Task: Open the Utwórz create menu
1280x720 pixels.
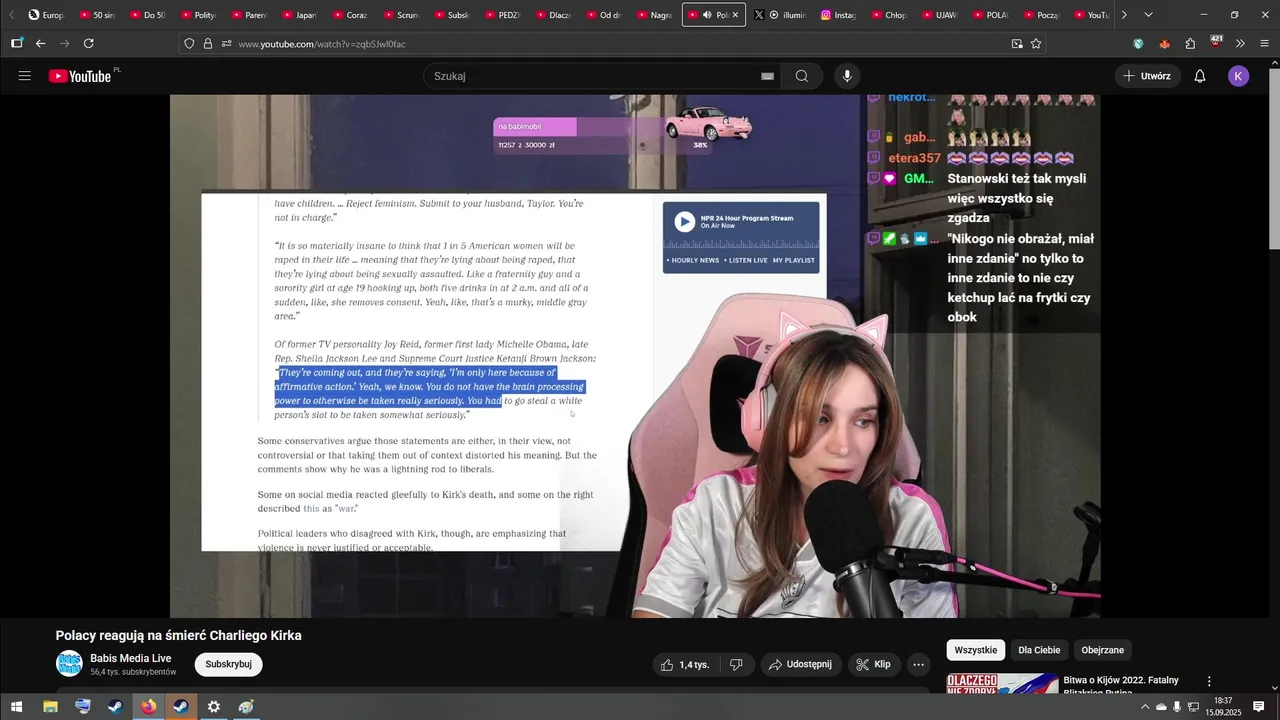Action: (1147, 76)
